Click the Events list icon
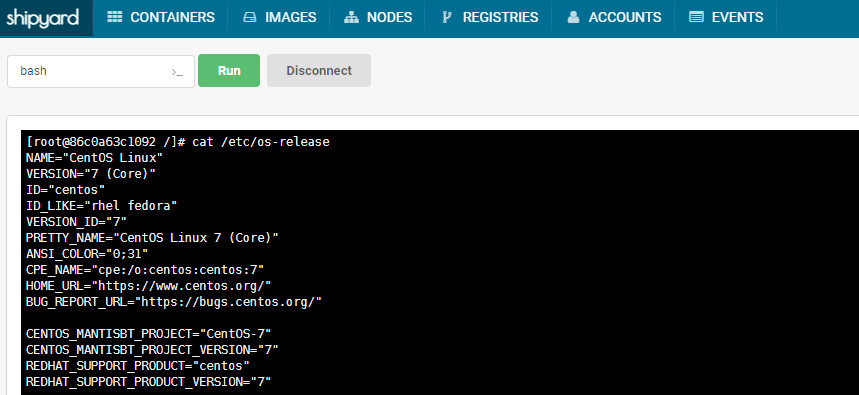859x395 pixels. pyautogui.click(x=696, y=18)
